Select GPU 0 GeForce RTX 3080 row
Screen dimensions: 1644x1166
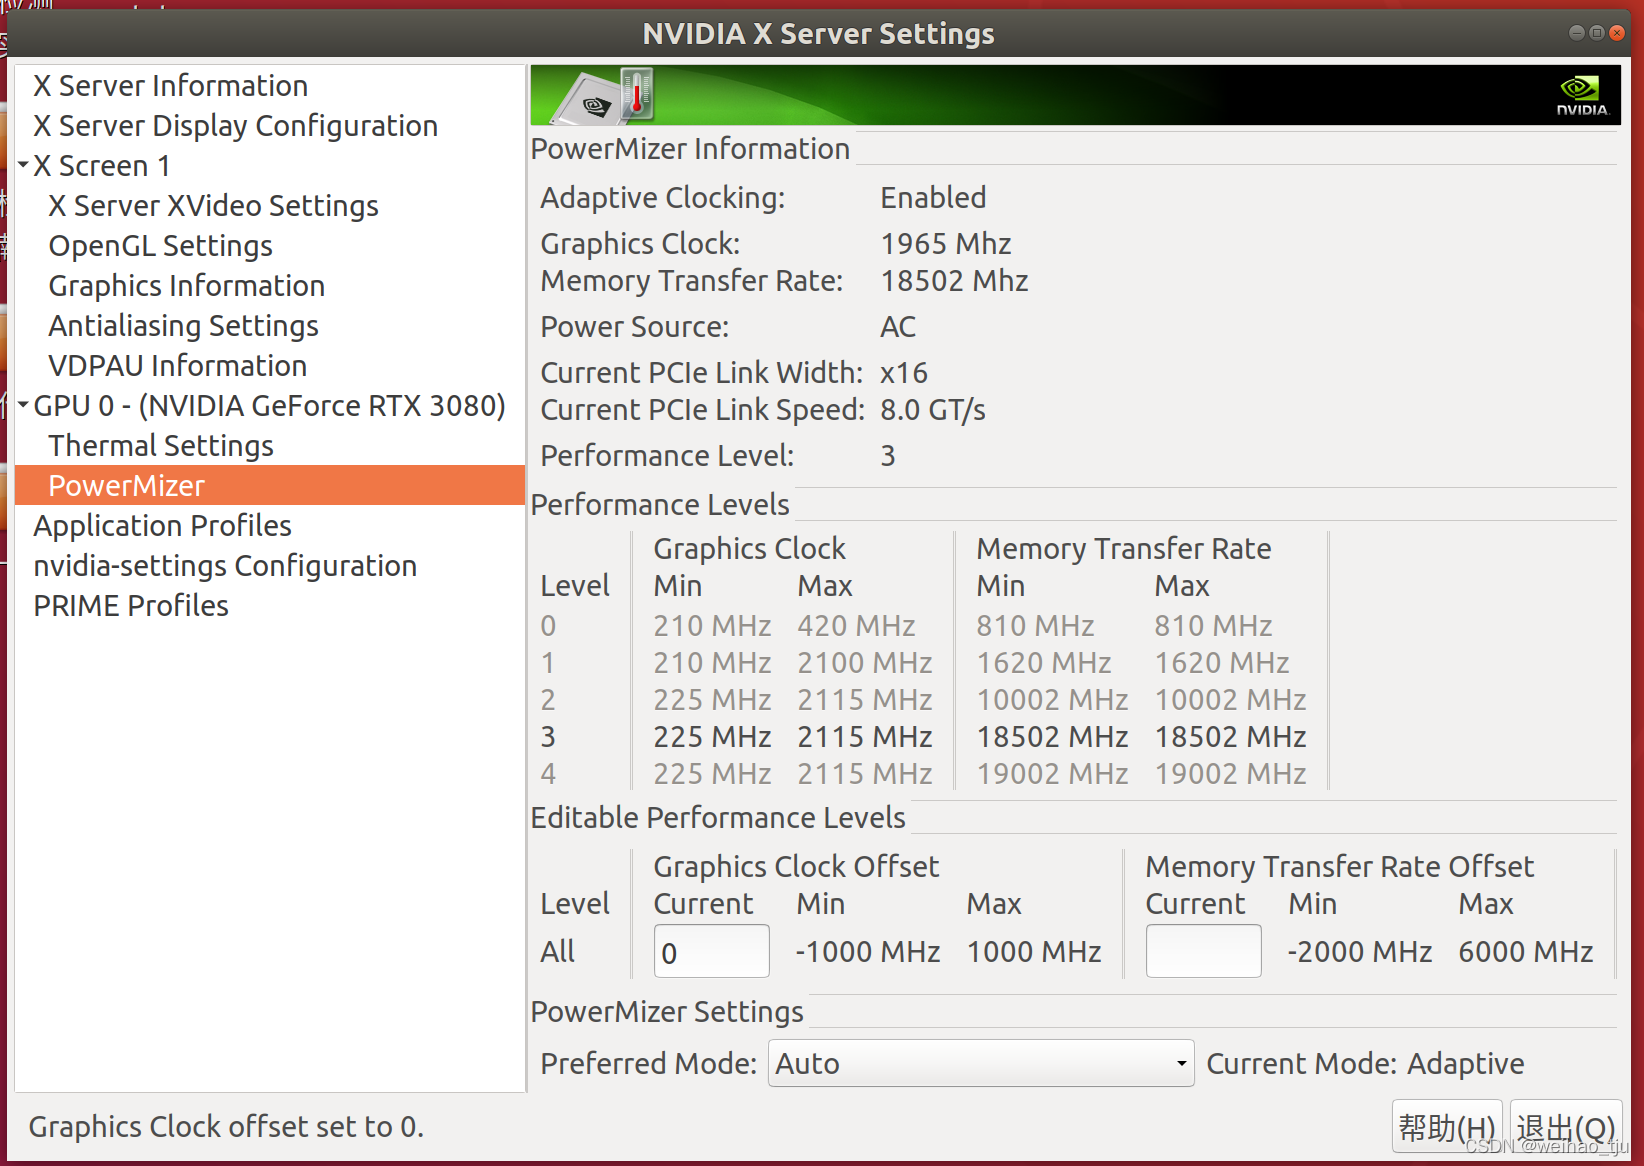pyautogui.click(x=269, y=406)
